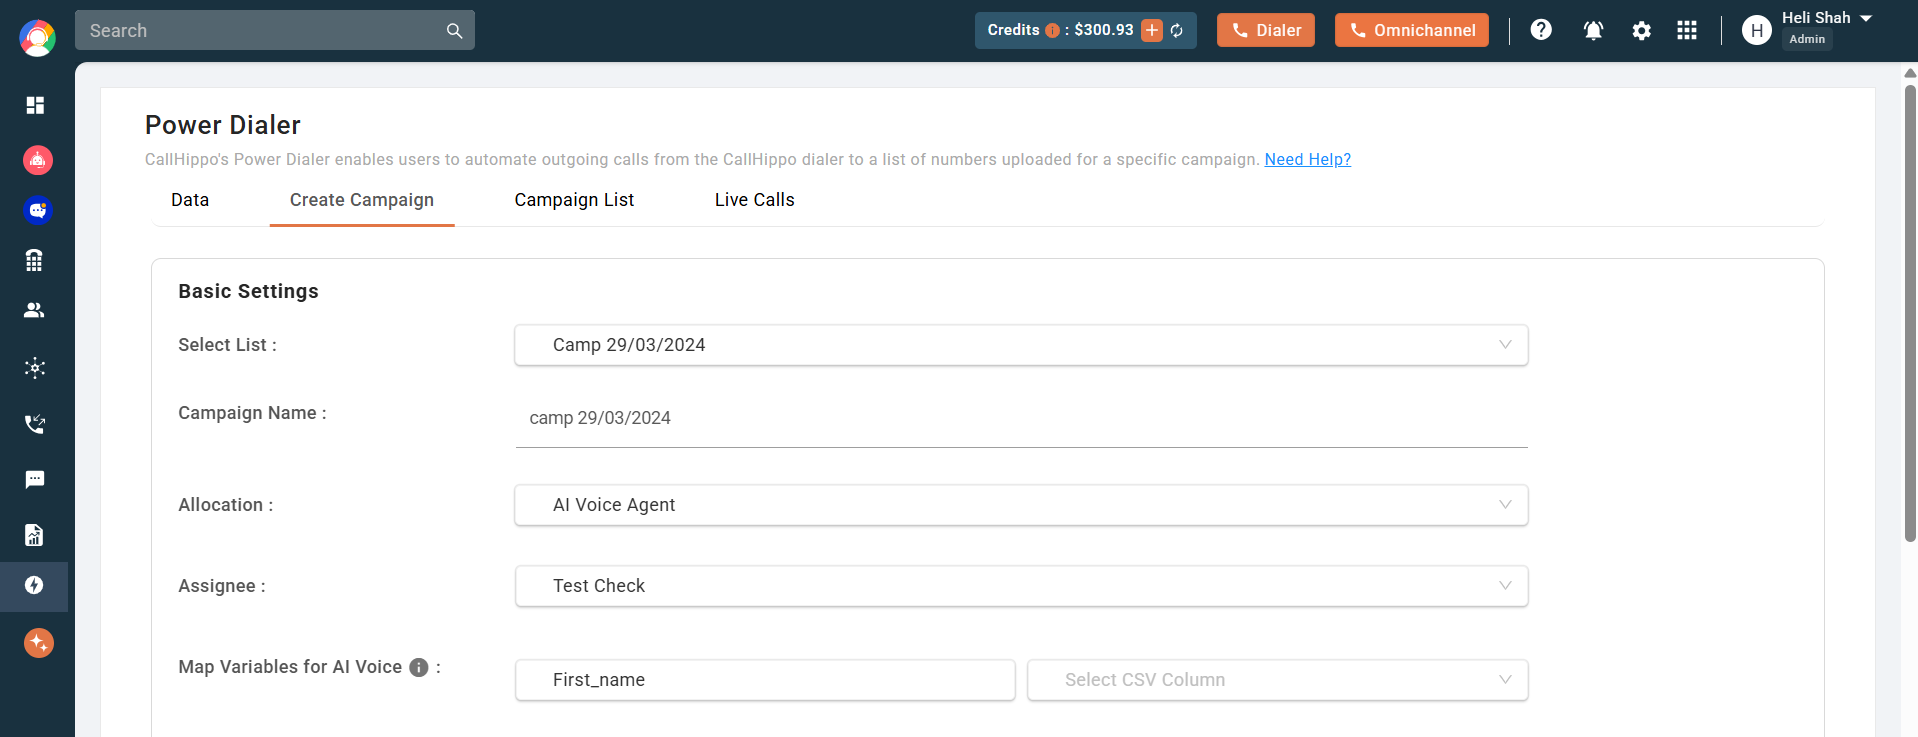Add credits with the plus icon
This screenshot has height=737, width=1918.
click(1152, 30)
